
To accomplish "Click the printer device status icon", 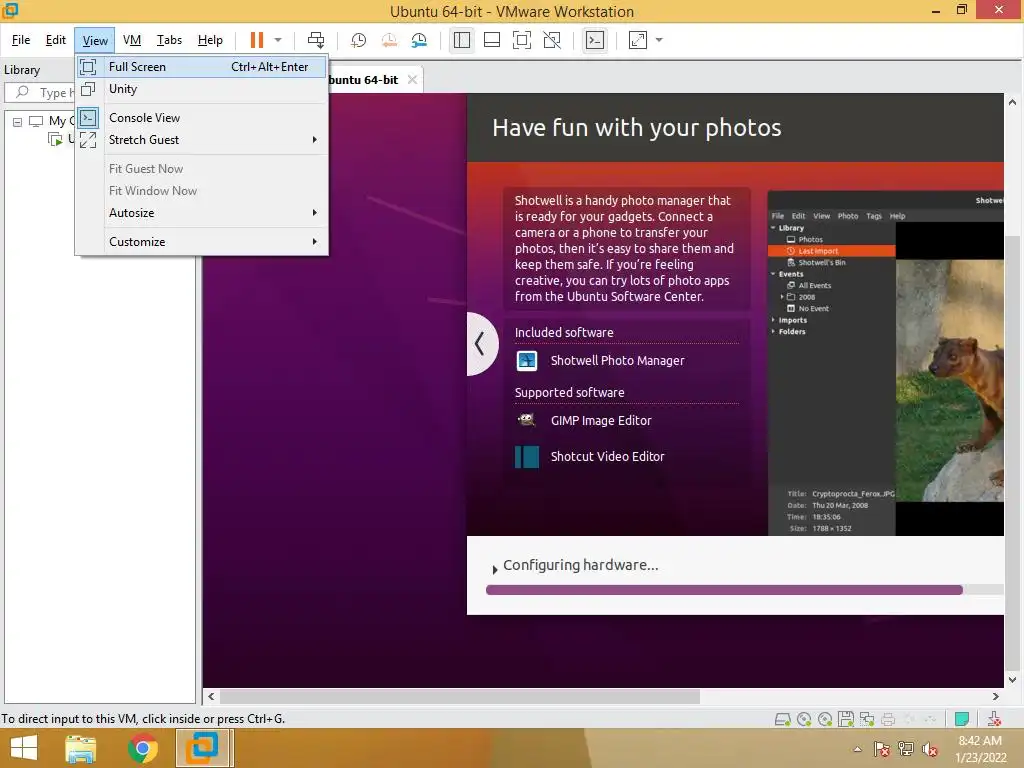I will pyautogui.click(x=888, y=720).
